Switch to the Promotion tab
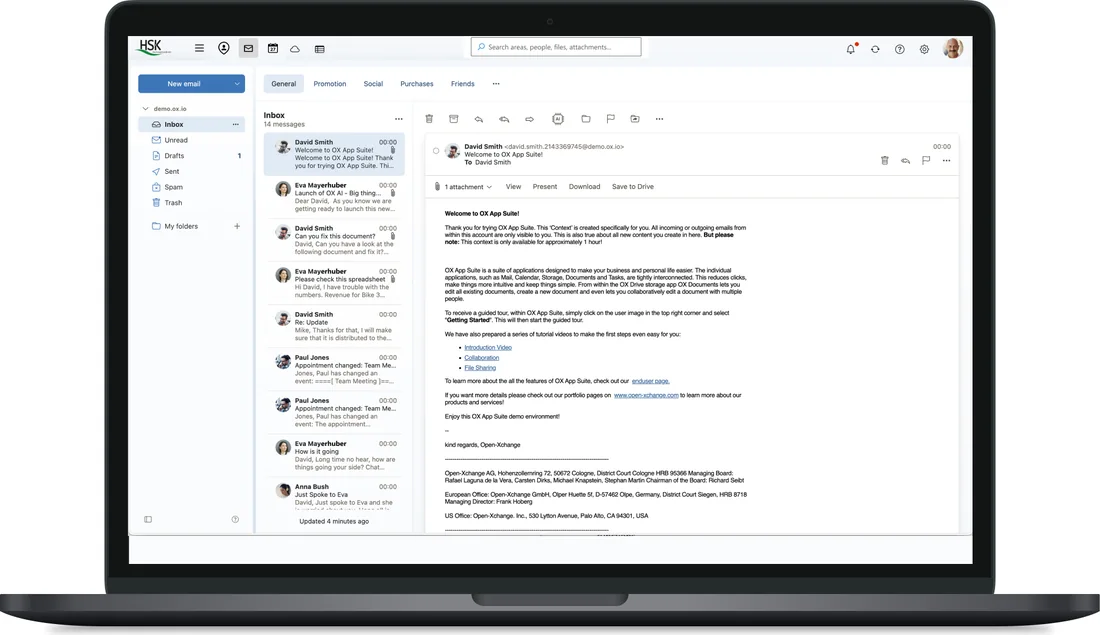The width and height of the screenshot is (1100, 635). (x=330, y=83)
